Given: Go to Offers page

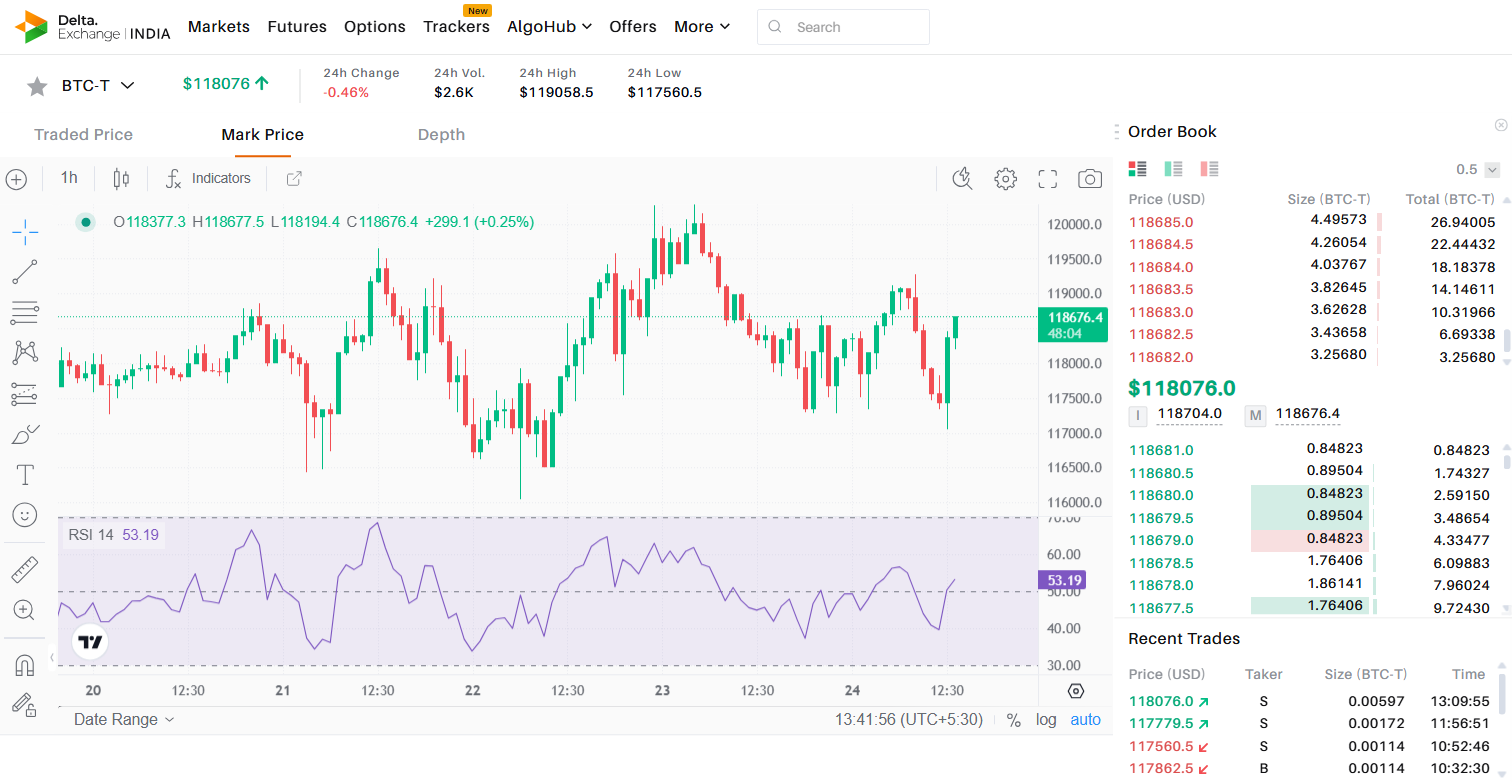Looking at the screenshot, I should click(633, 27).
